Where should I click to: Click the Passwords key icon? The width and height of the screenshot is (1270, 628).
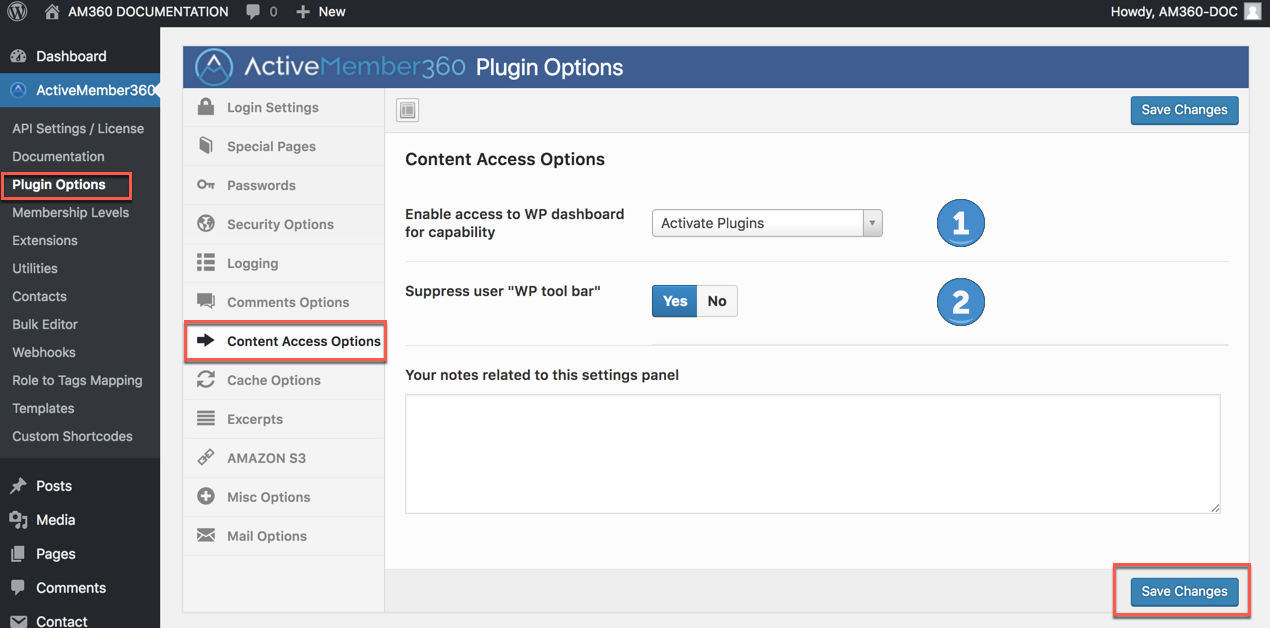[x=206, y=185]
